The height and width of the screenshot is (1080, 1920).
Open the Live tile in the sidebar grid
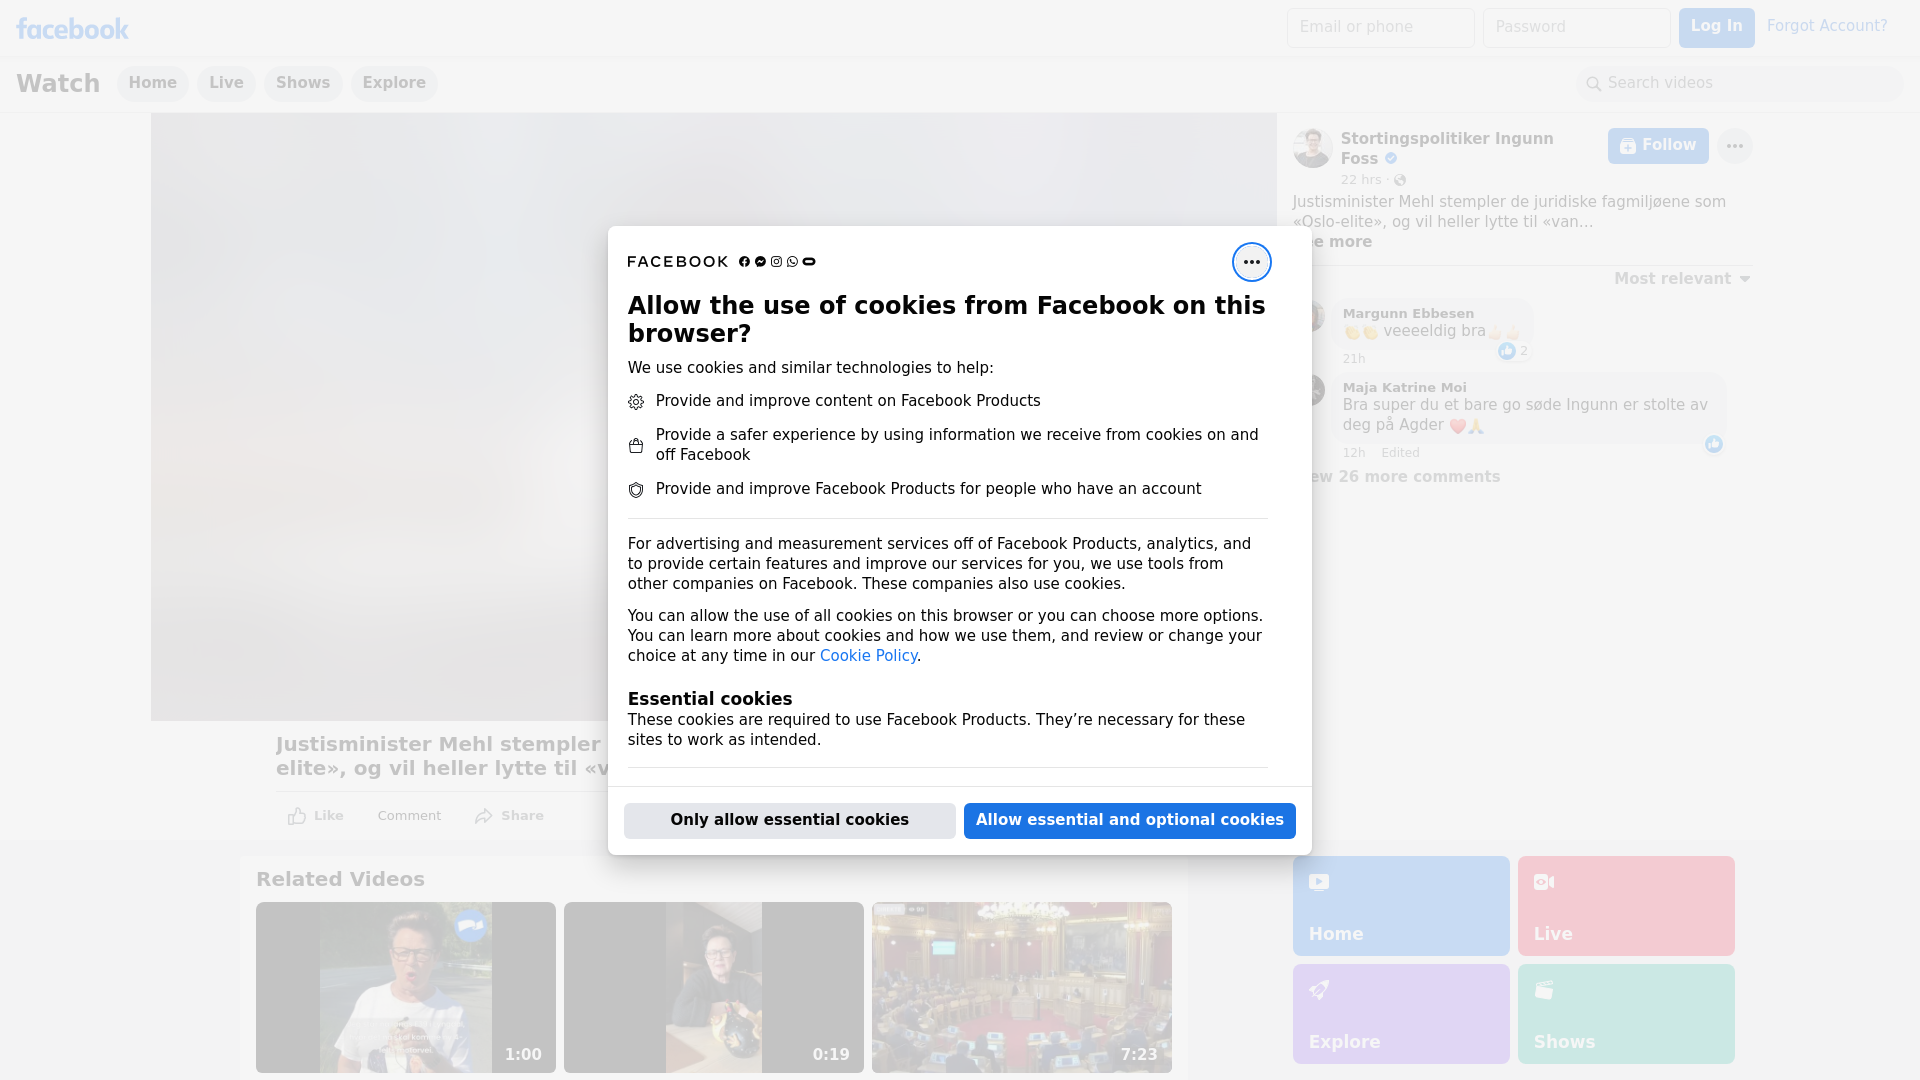(1626, 906)
